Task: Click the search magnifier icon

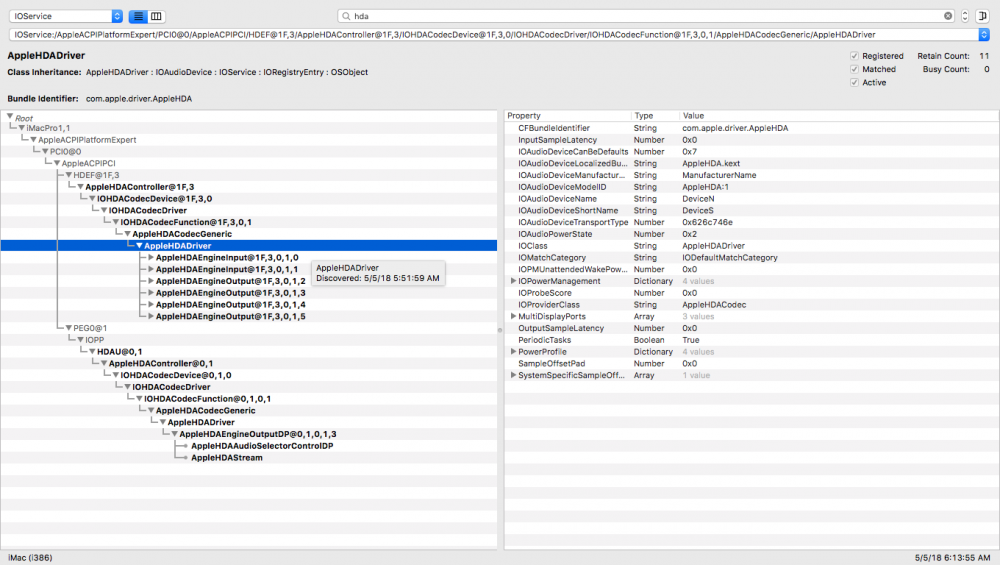Action: coord(346,16)
